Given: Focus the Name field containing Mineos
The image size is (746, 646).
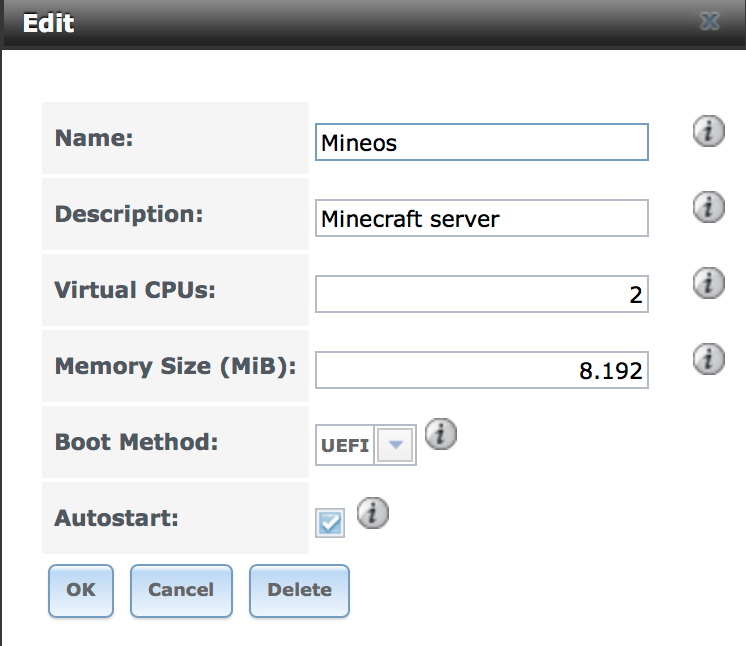Looking at the screenshot, I should point(481,142).
